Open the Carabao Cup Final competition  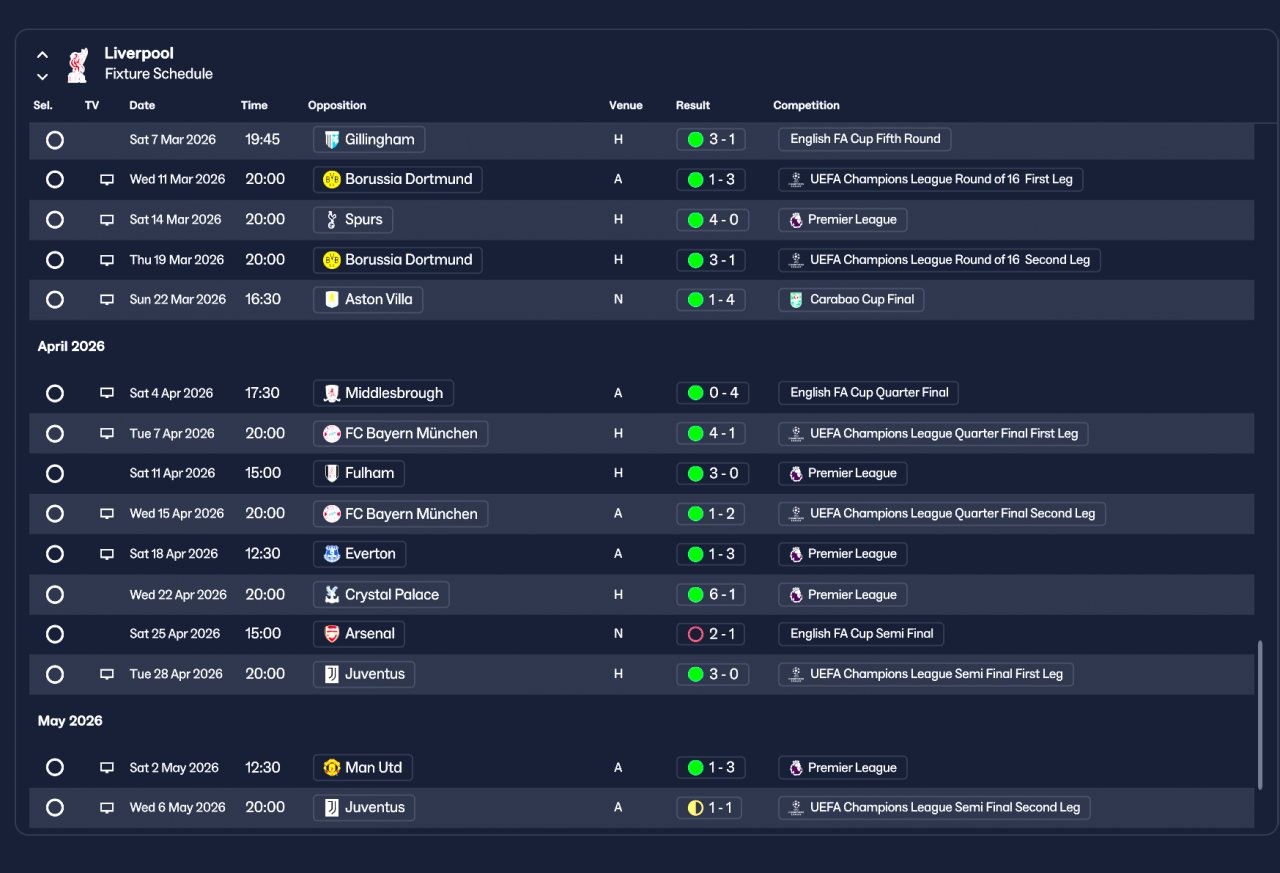(851, 299)
